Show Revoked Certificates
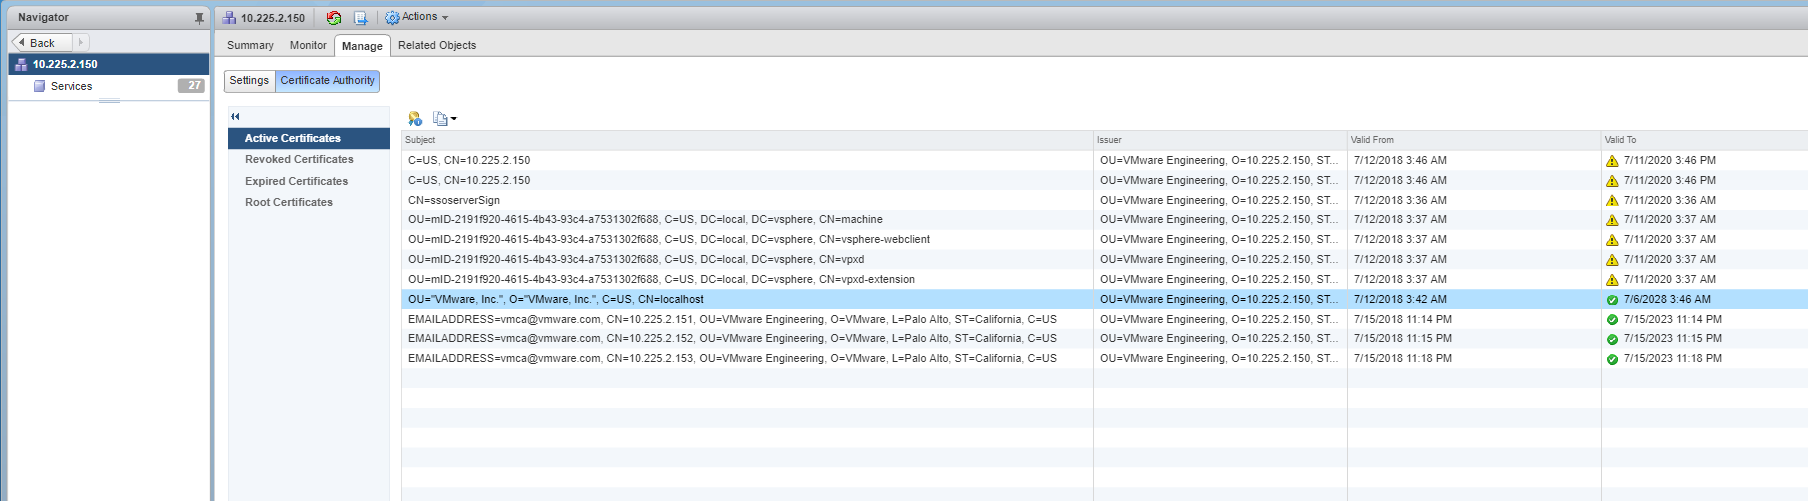 click(x=299, y=159)
